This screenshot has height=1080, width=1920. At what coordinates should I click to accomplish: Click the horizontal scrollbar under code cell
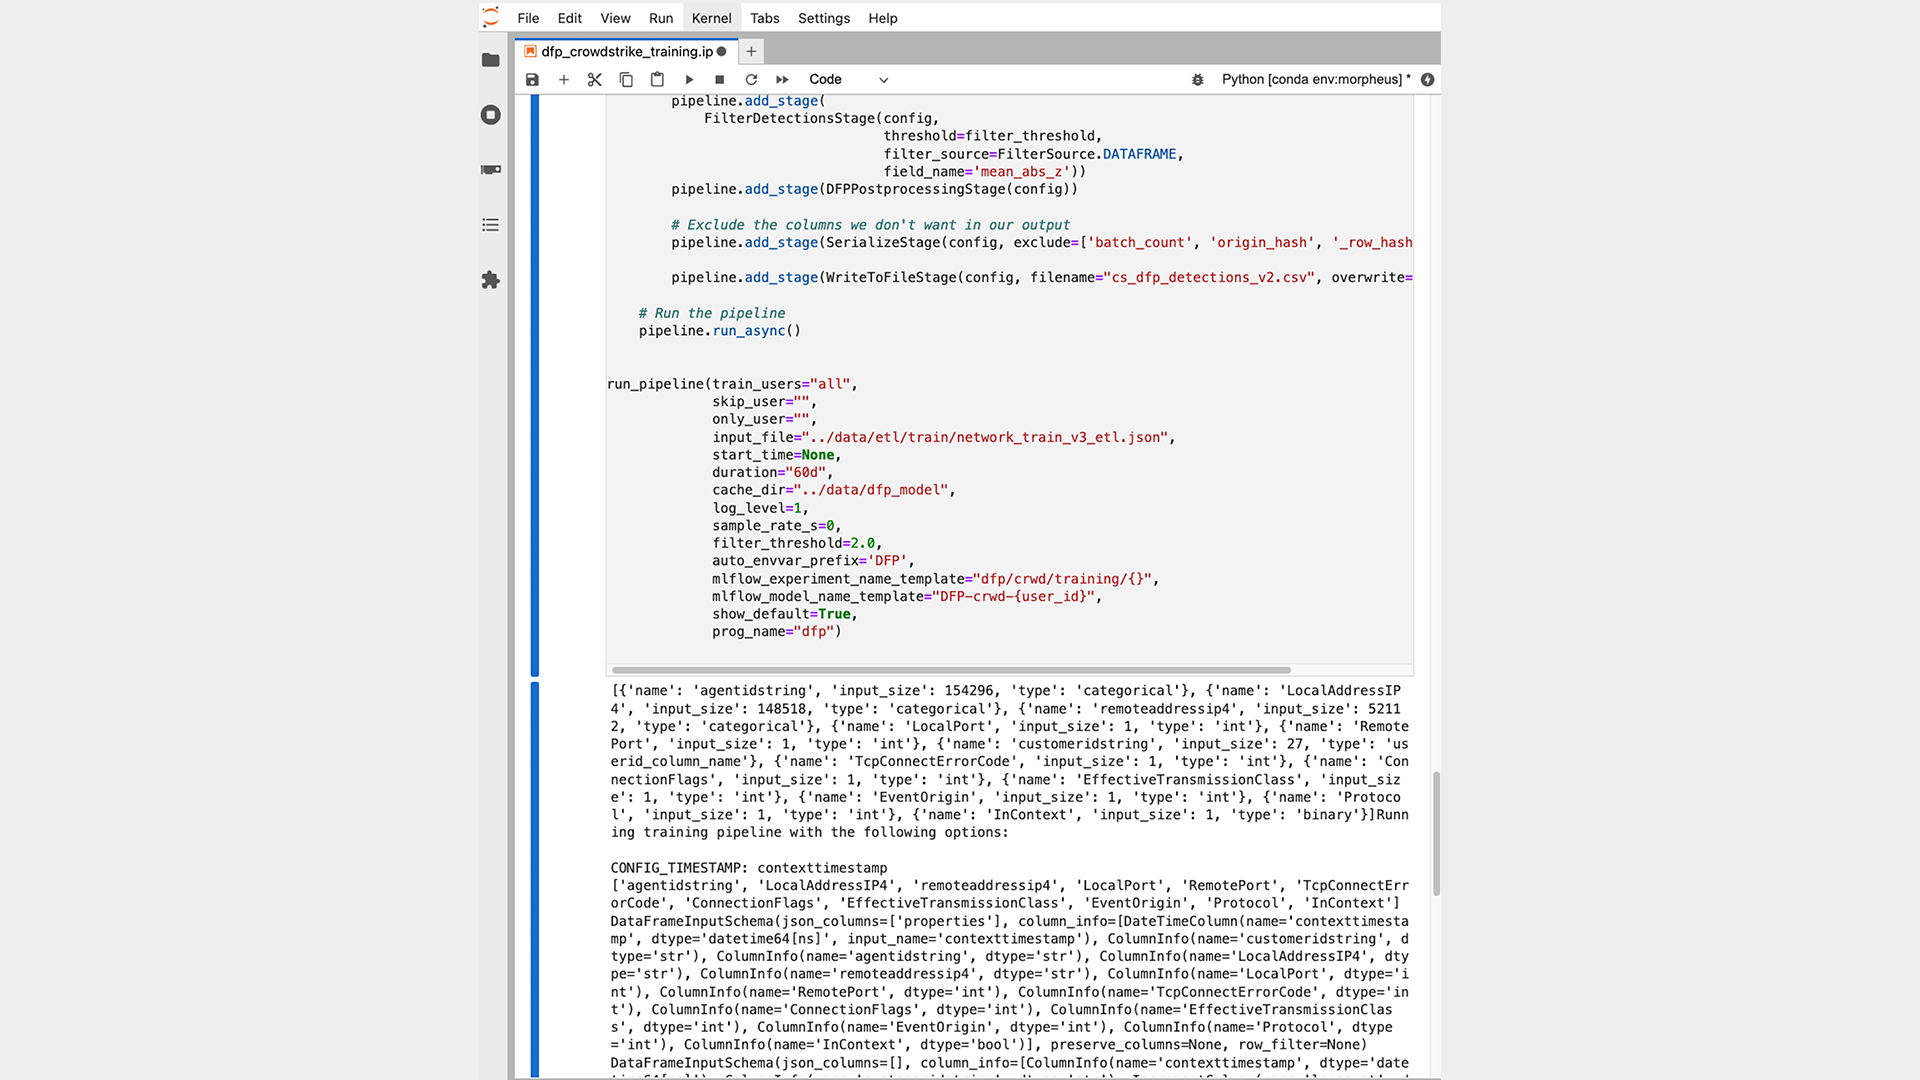coord(950,670)
